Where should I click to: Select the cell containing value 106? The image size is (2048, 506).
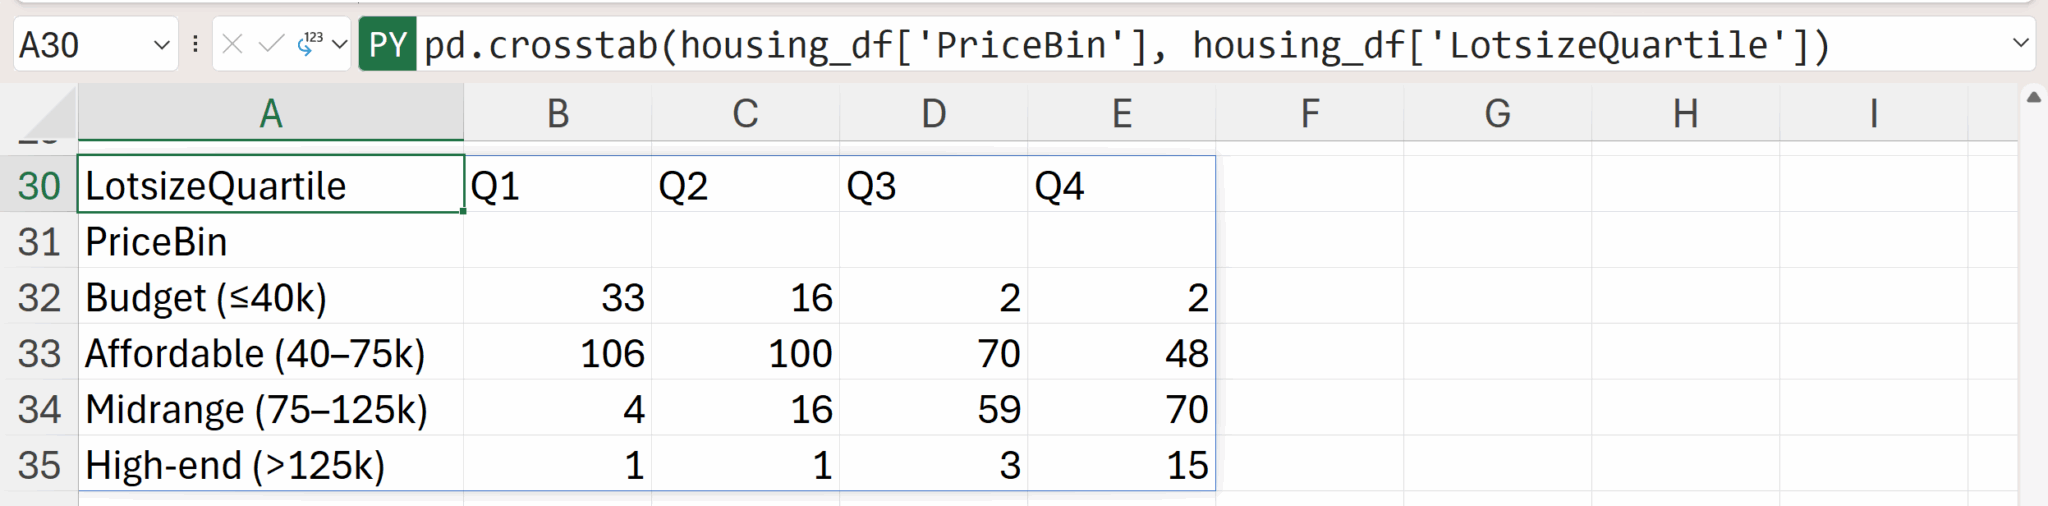click(557, 353)
